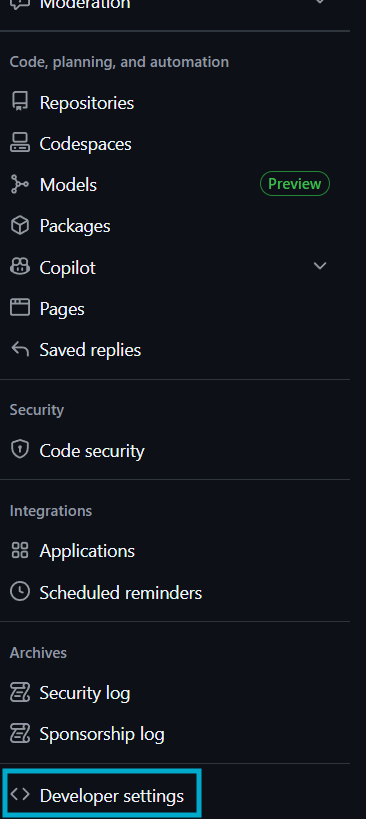Click the Code security shield icon
366x819 pixels.
coord(20,450)
